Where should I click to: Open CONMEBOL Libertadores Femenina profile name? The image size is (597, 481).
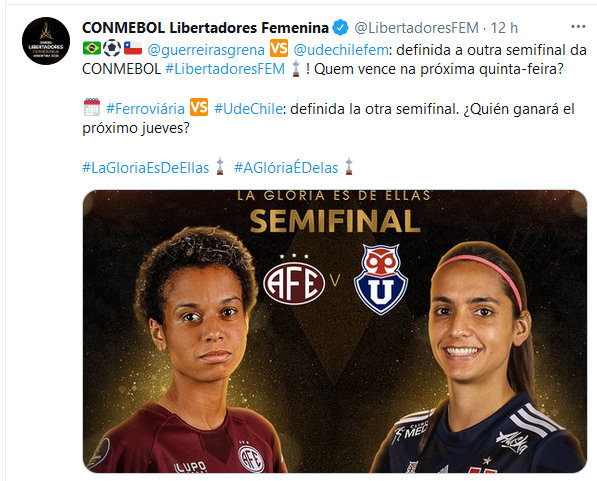(205, 28)
